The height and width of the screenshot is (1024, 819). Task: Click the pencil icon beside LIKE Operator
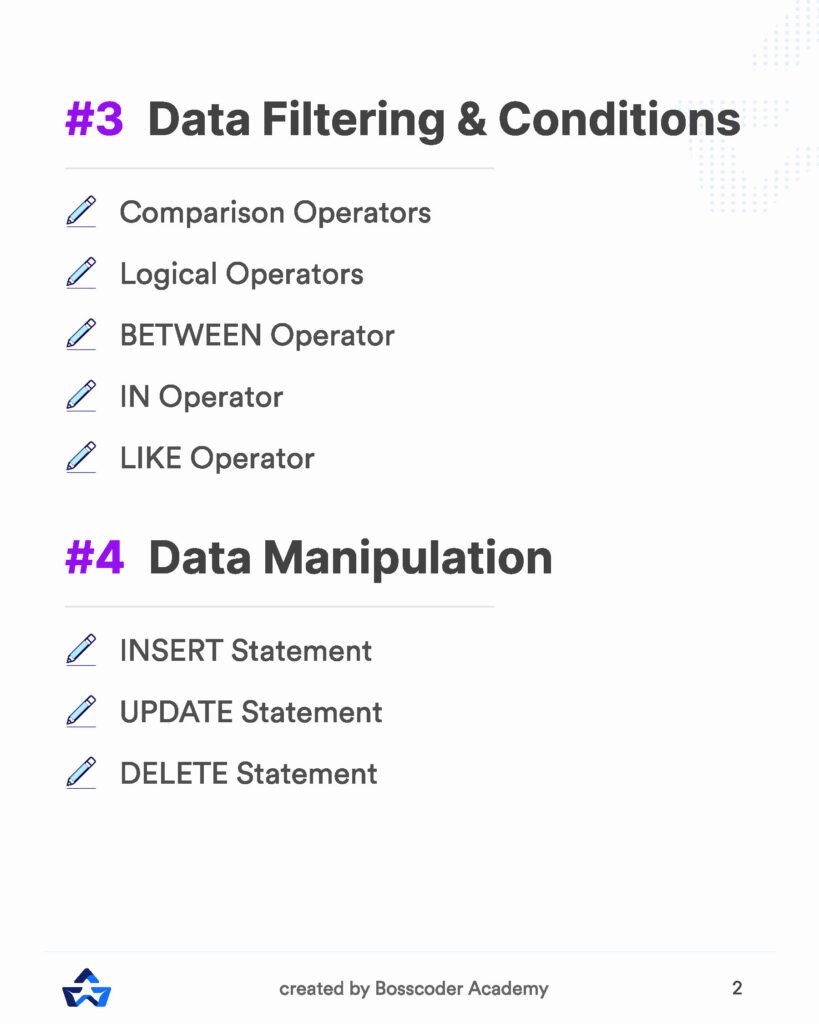81,458
